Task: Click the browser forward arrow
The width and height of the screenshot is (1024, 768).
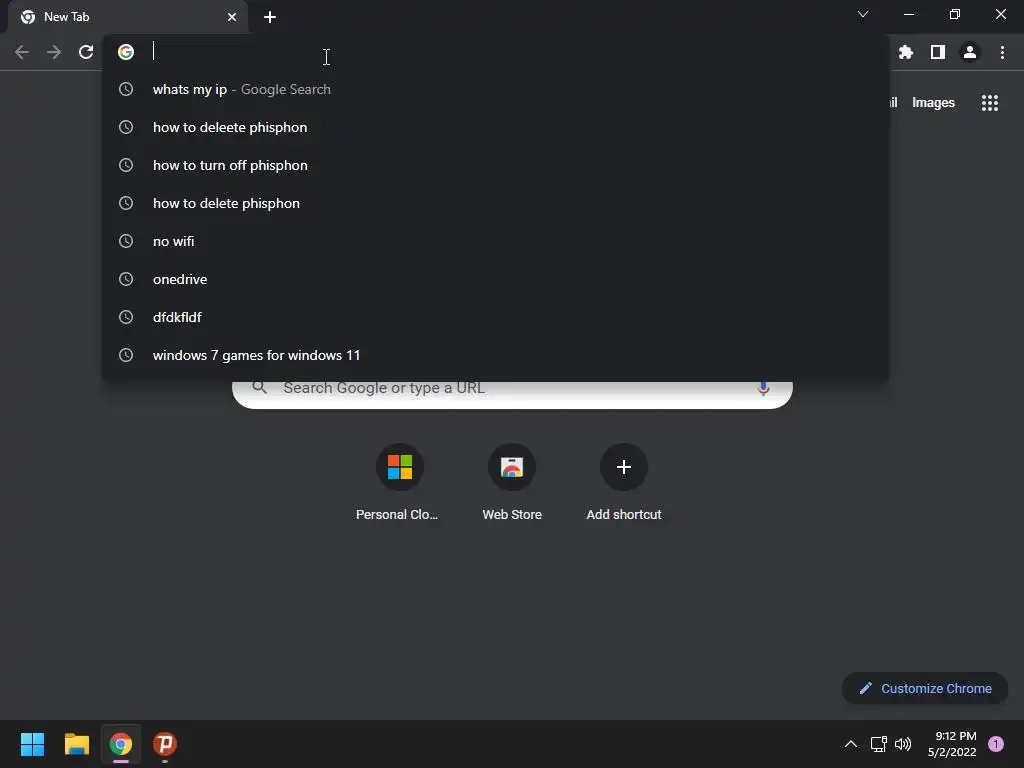Action: coord(54,52)
